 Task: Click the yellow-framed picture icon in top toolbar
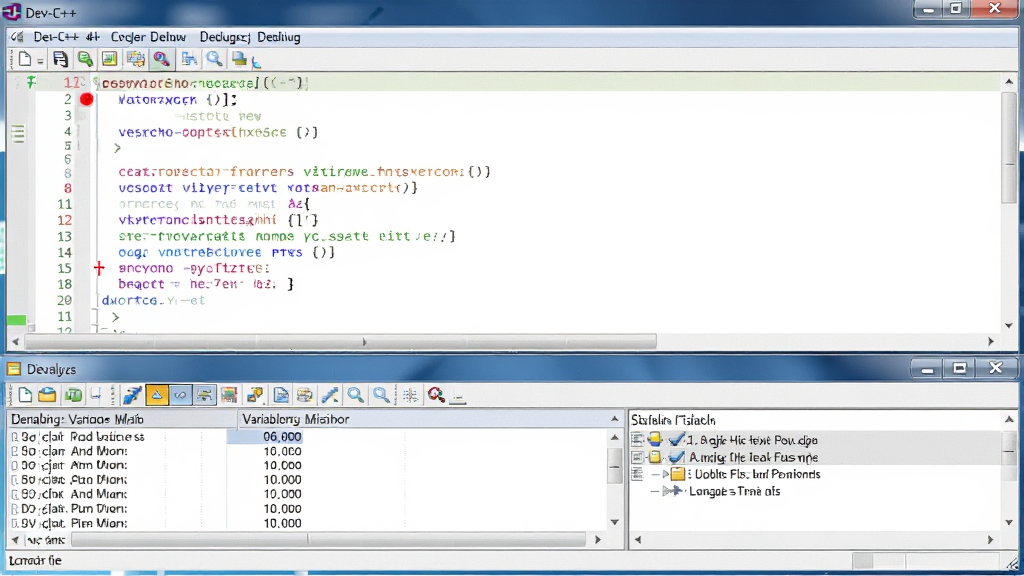click(110, 59)
